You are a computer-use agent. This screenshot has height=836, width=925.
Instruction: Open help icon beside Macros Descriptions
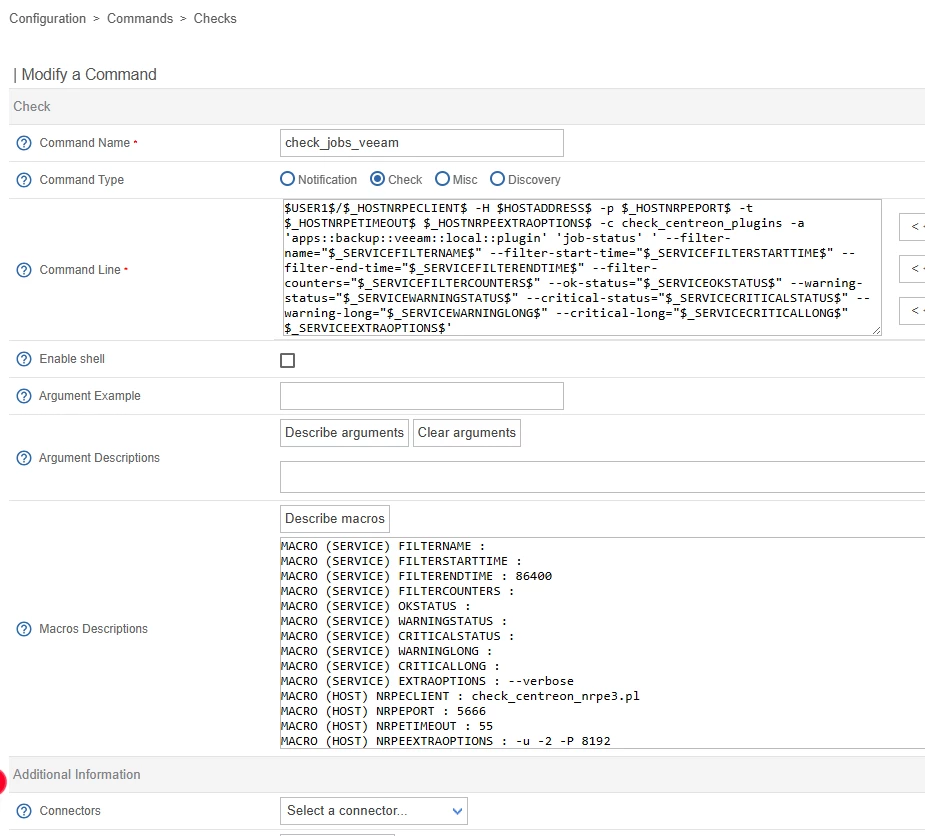[24, 629]
